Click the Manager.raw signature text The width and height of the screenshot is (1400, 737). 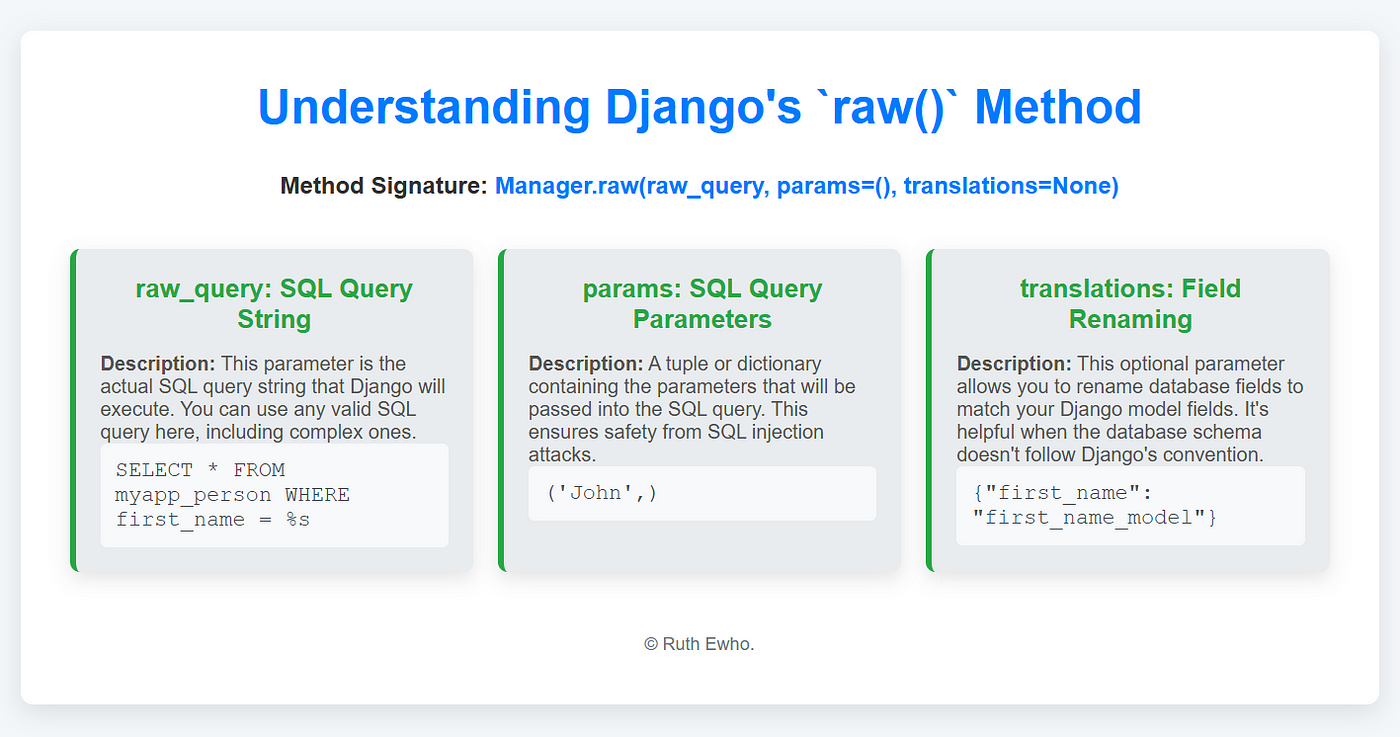tap(807, 186)
